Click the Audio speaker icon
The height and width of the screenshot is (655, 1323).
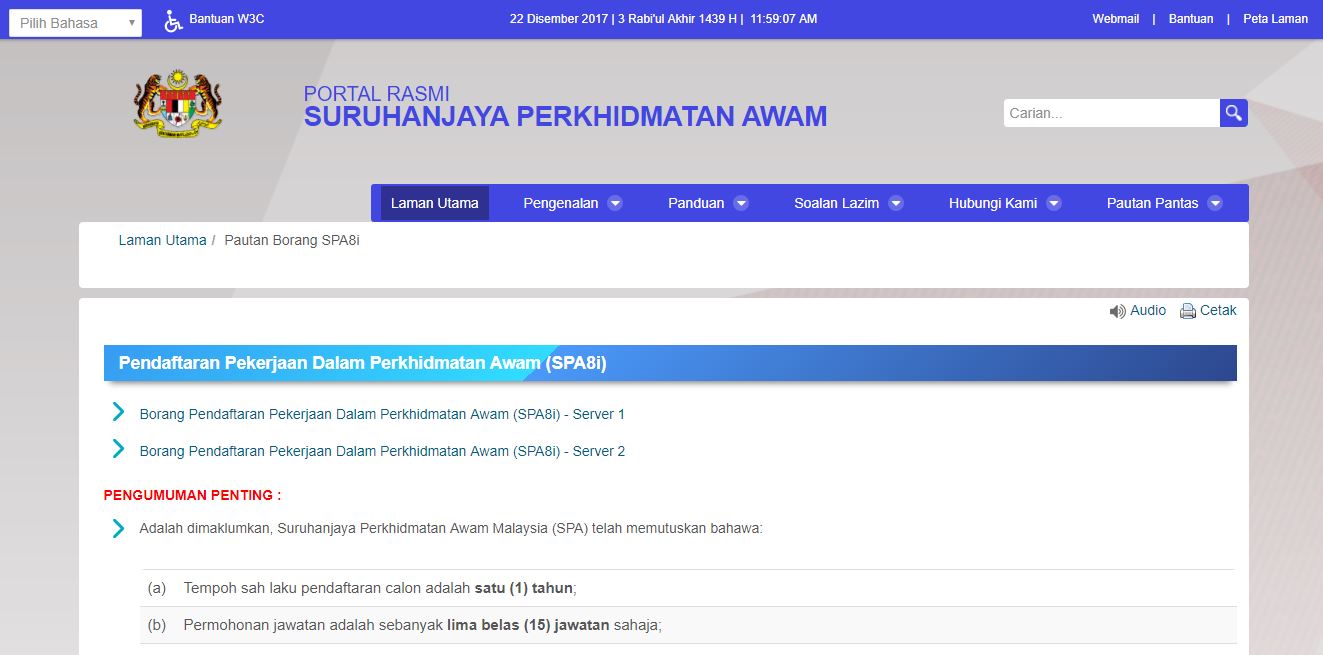pos(1118,311)
